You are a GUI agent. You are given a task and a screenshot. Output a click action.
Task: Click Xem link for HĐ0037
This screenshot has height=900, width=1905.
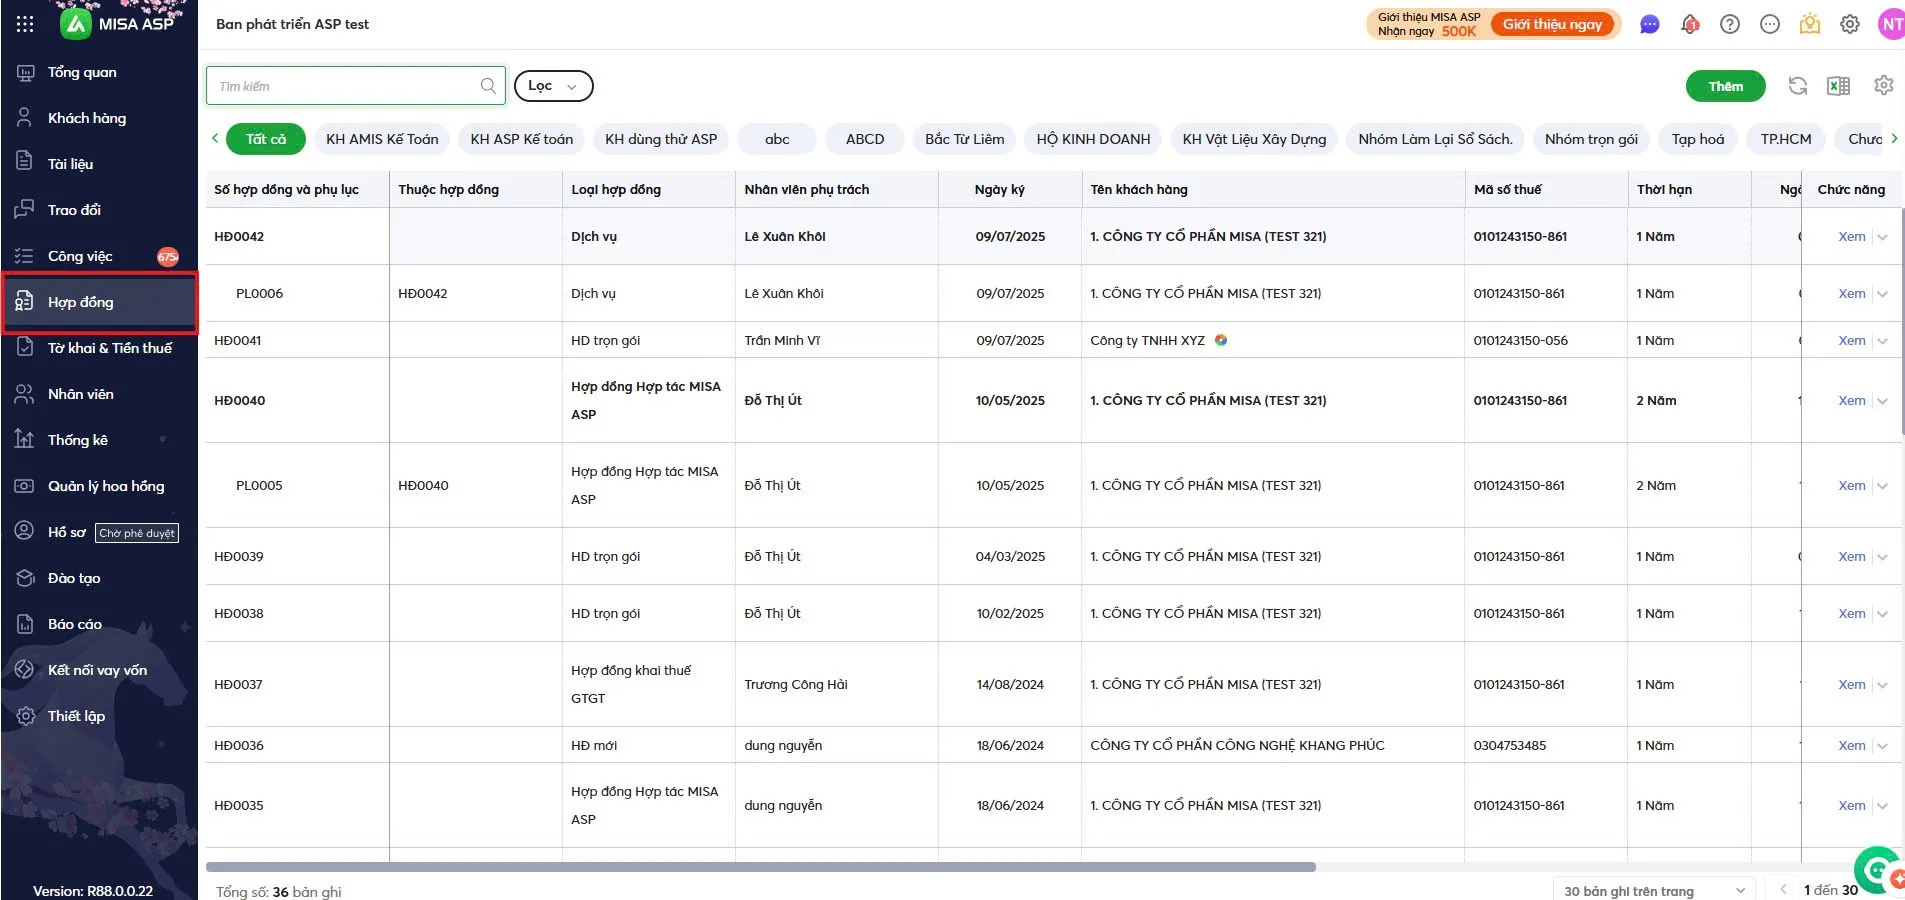click(x=1851, y=685)
